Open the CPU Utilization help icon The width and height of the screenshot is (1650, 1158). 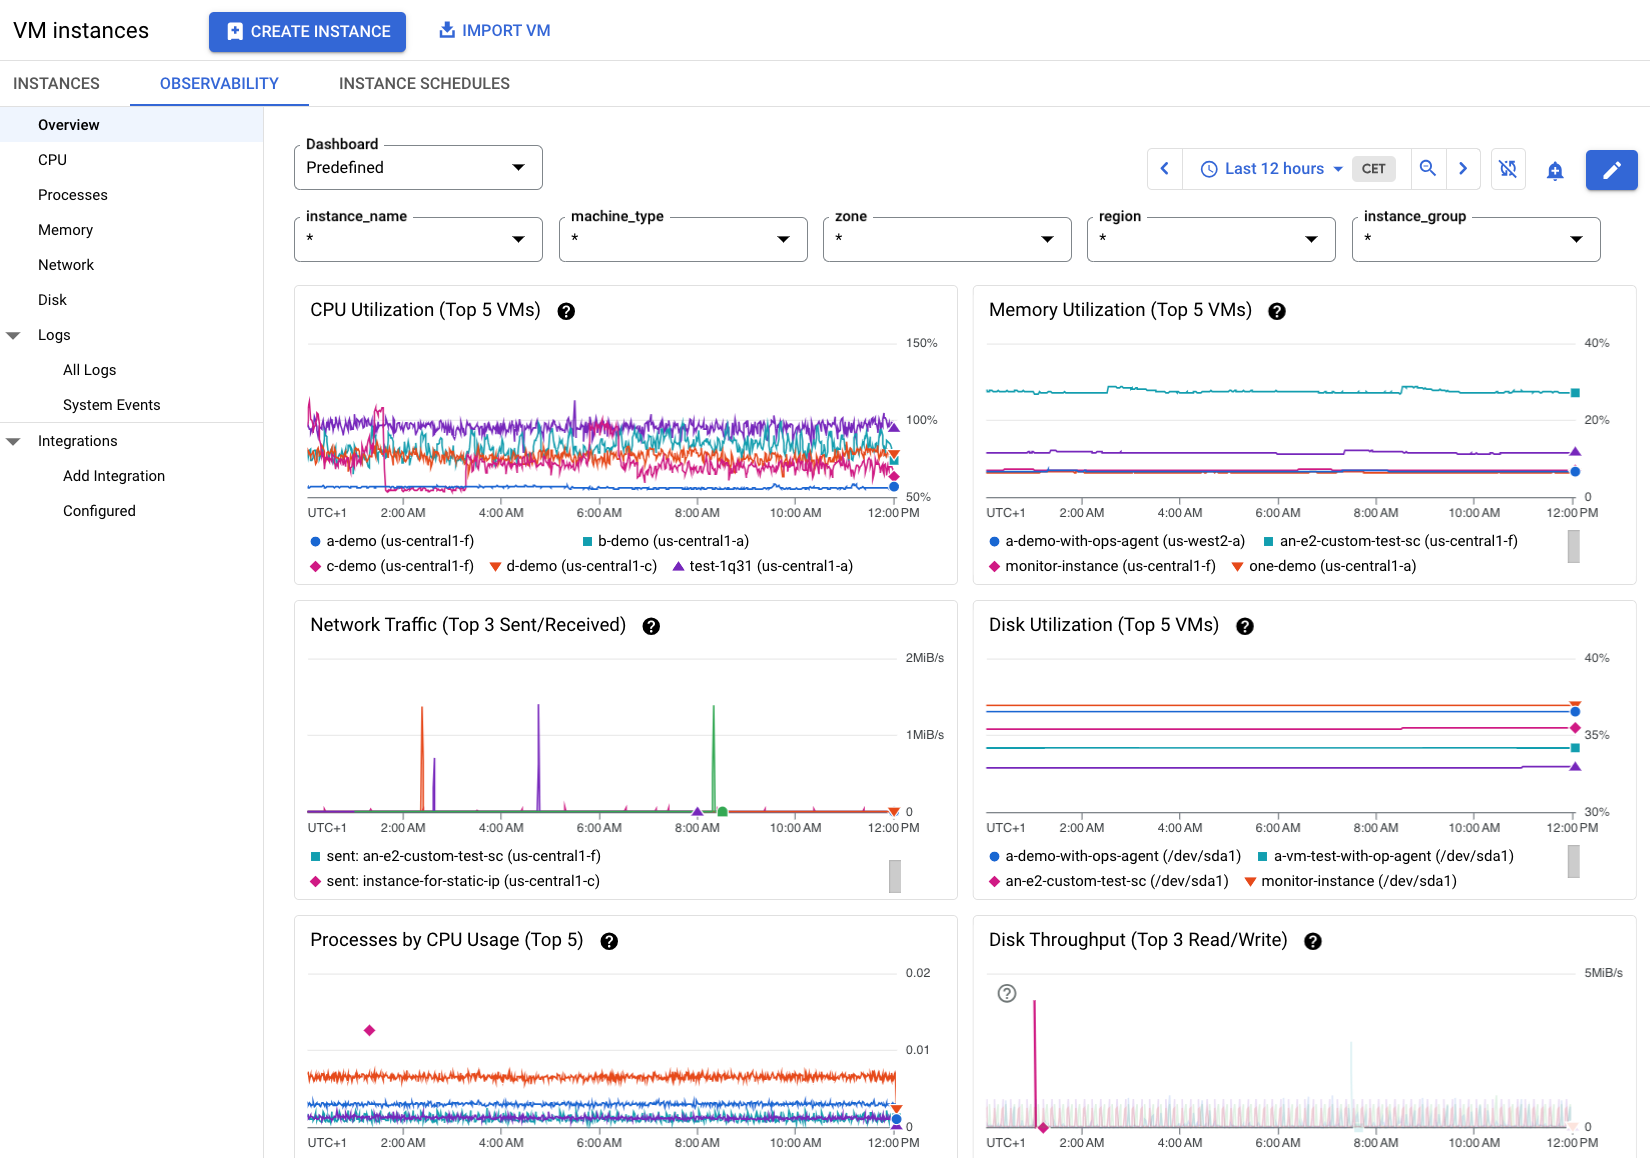tap(567, 311)
